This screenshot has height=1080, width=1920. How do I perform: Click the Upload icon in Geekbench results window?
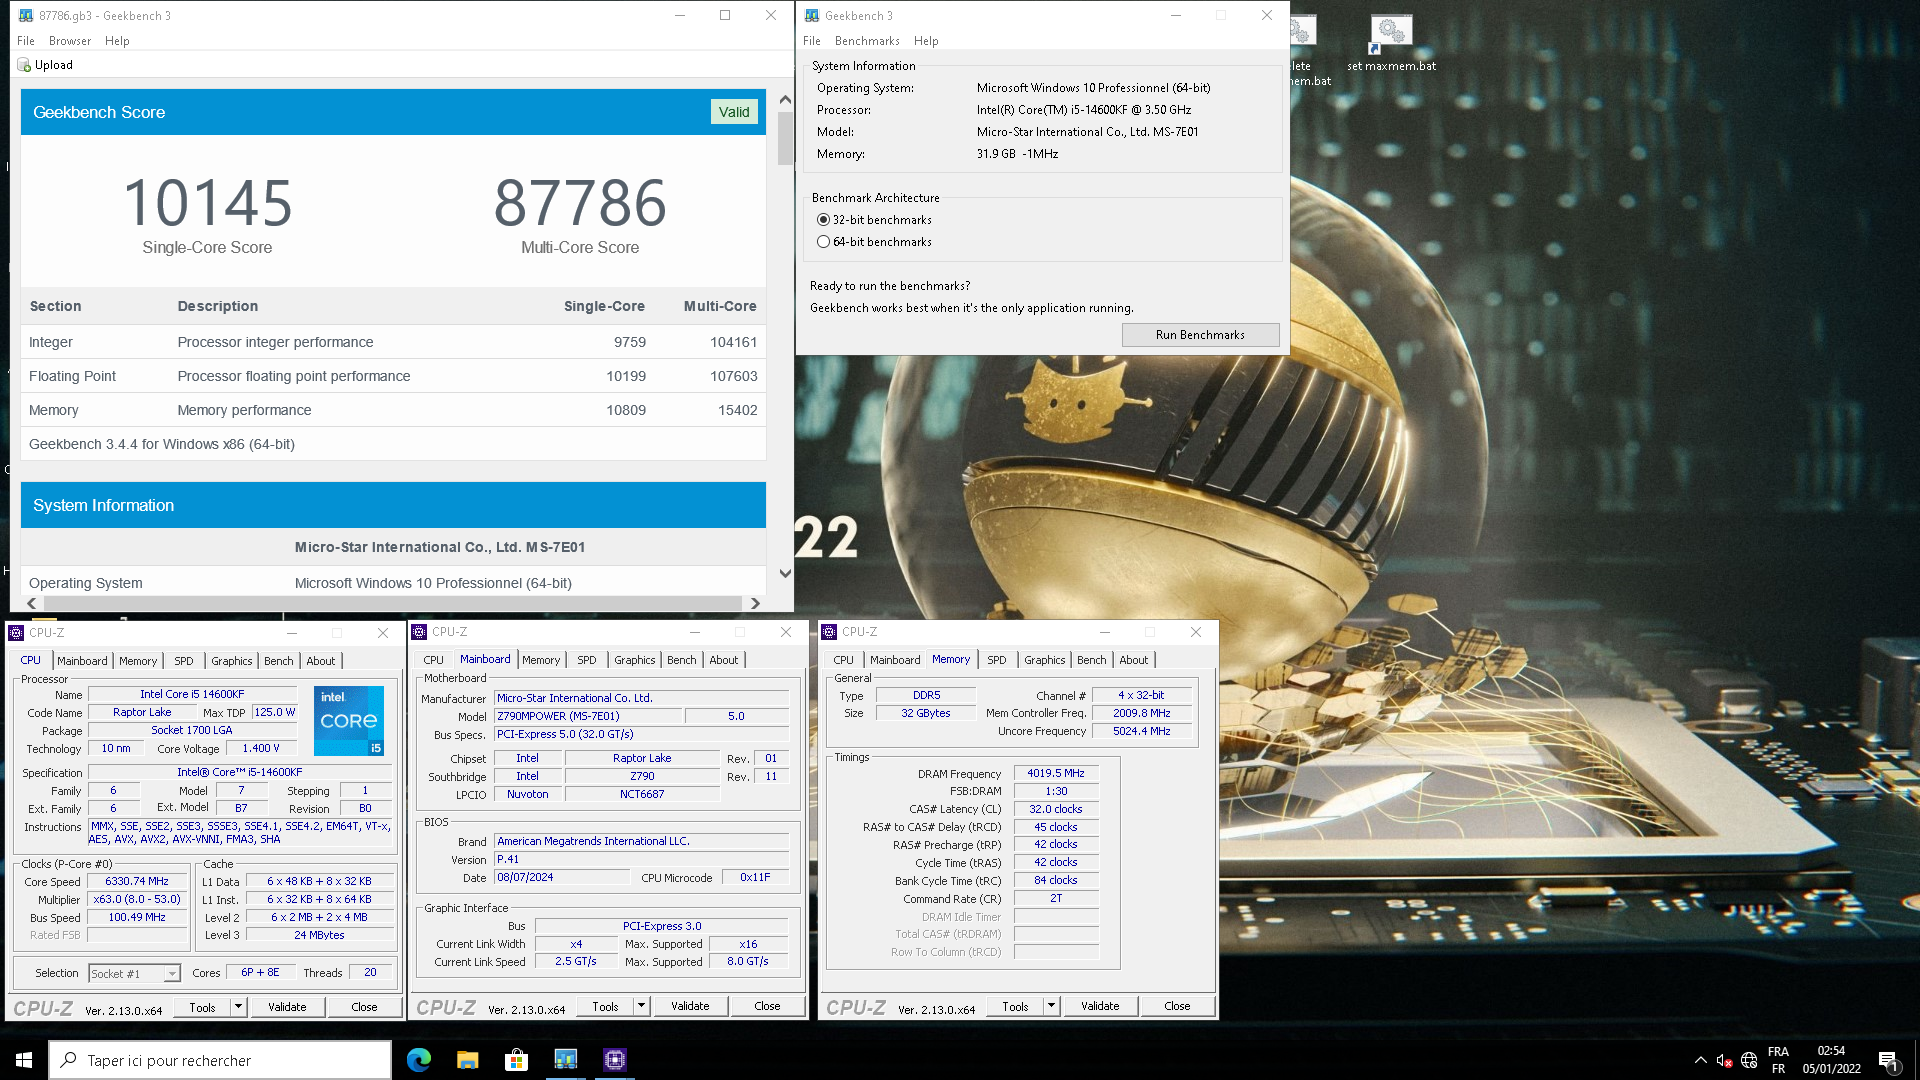(x=24, y=65)
